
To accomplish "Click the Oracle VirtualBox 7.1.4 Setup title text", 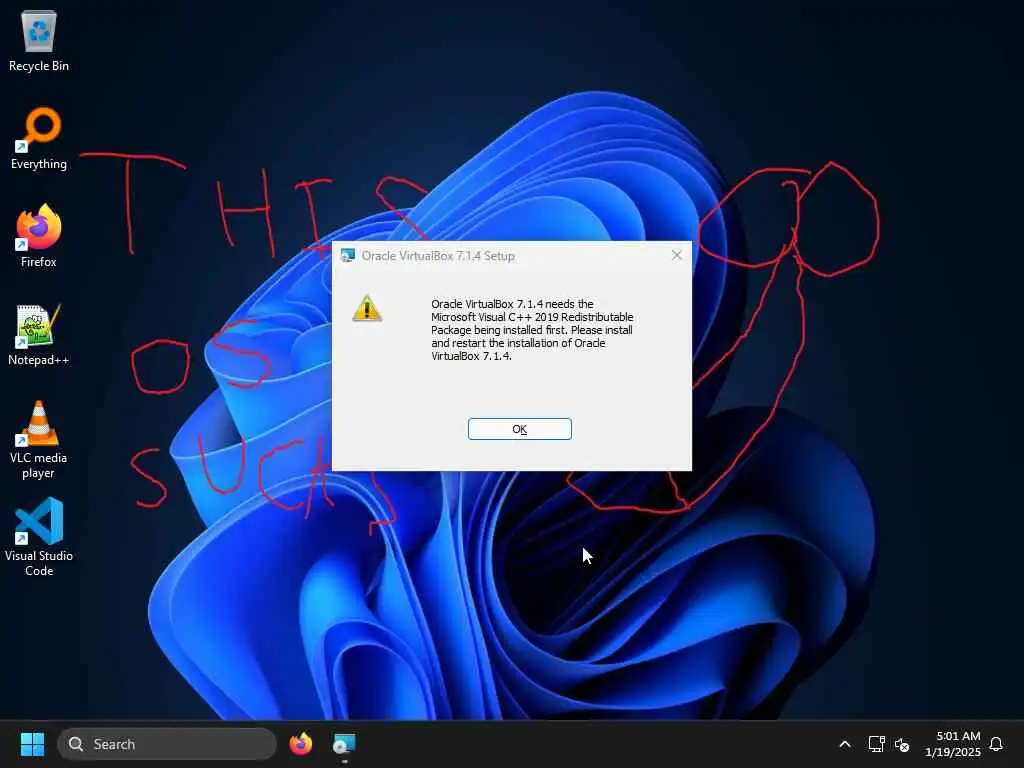I will tap(438, 256).
